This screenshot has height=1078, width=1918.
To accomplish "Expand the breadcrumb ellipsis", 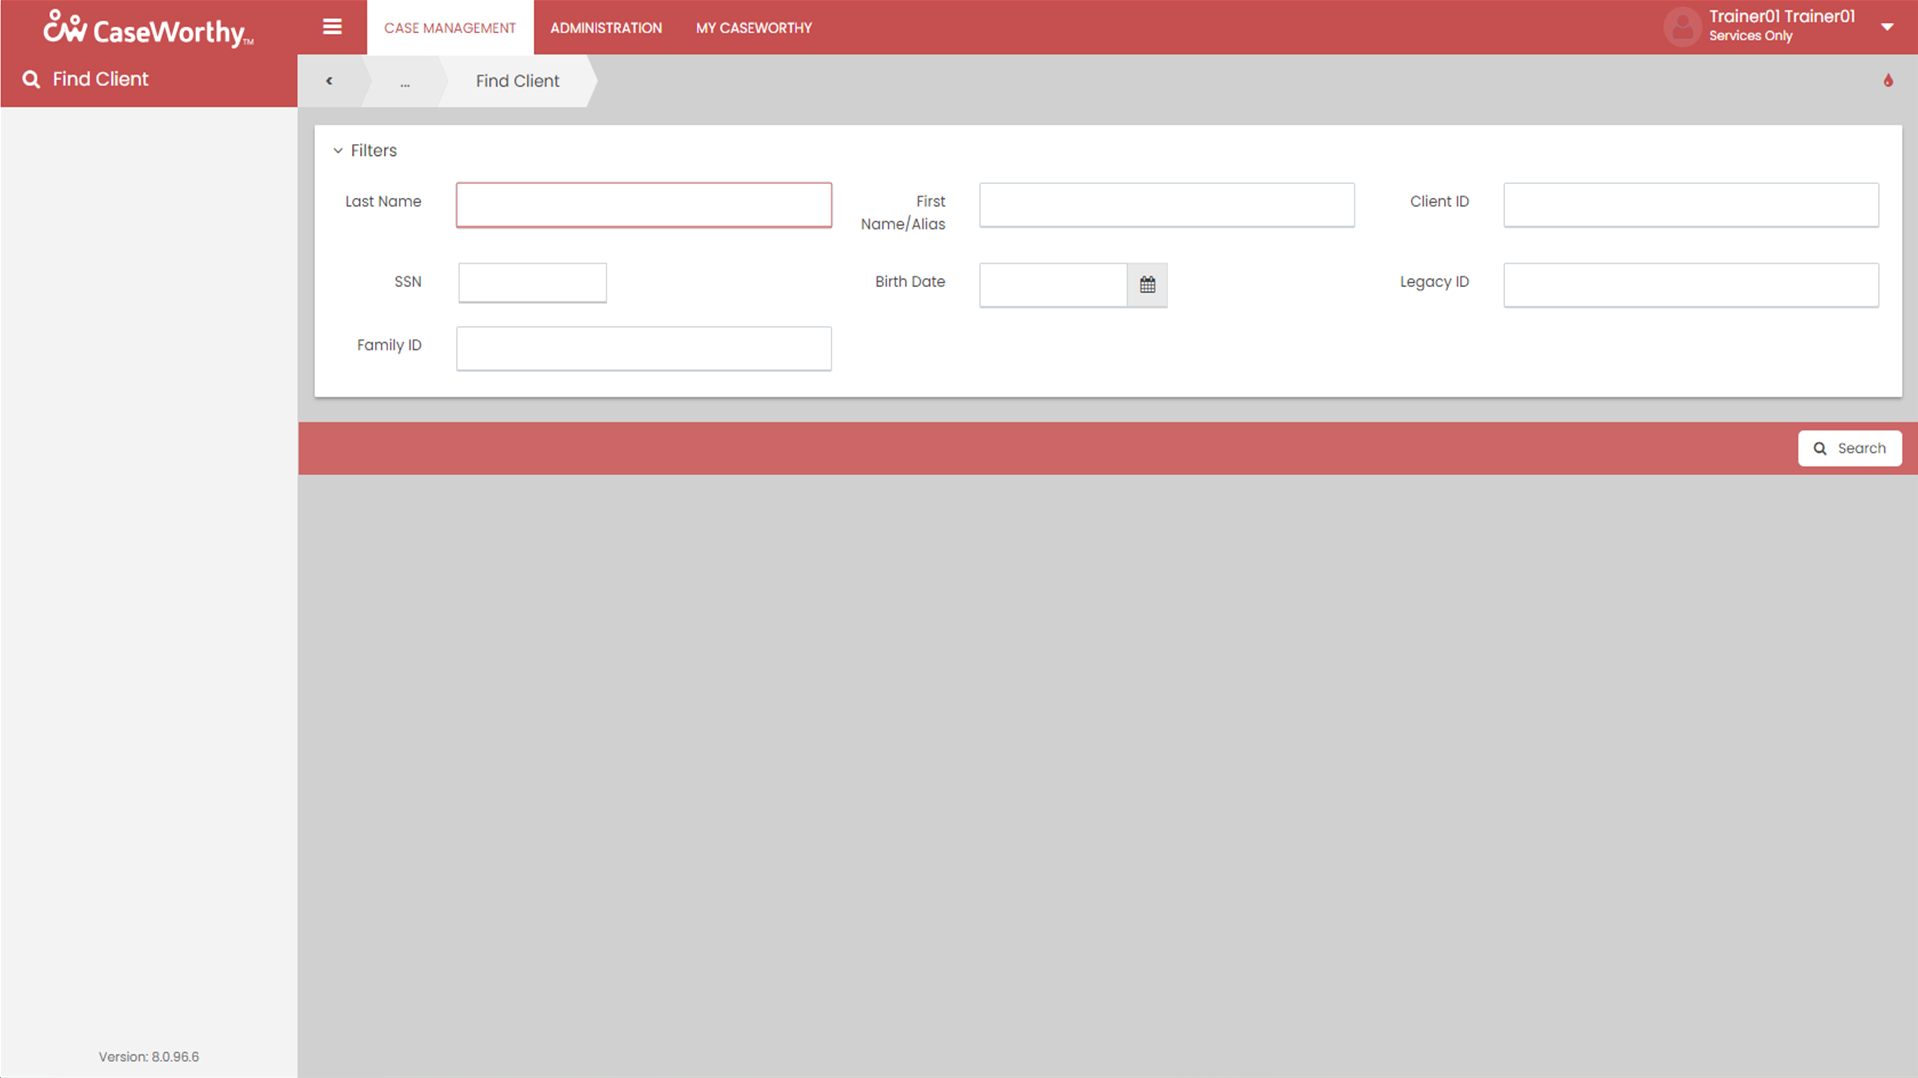I will 405,82.
